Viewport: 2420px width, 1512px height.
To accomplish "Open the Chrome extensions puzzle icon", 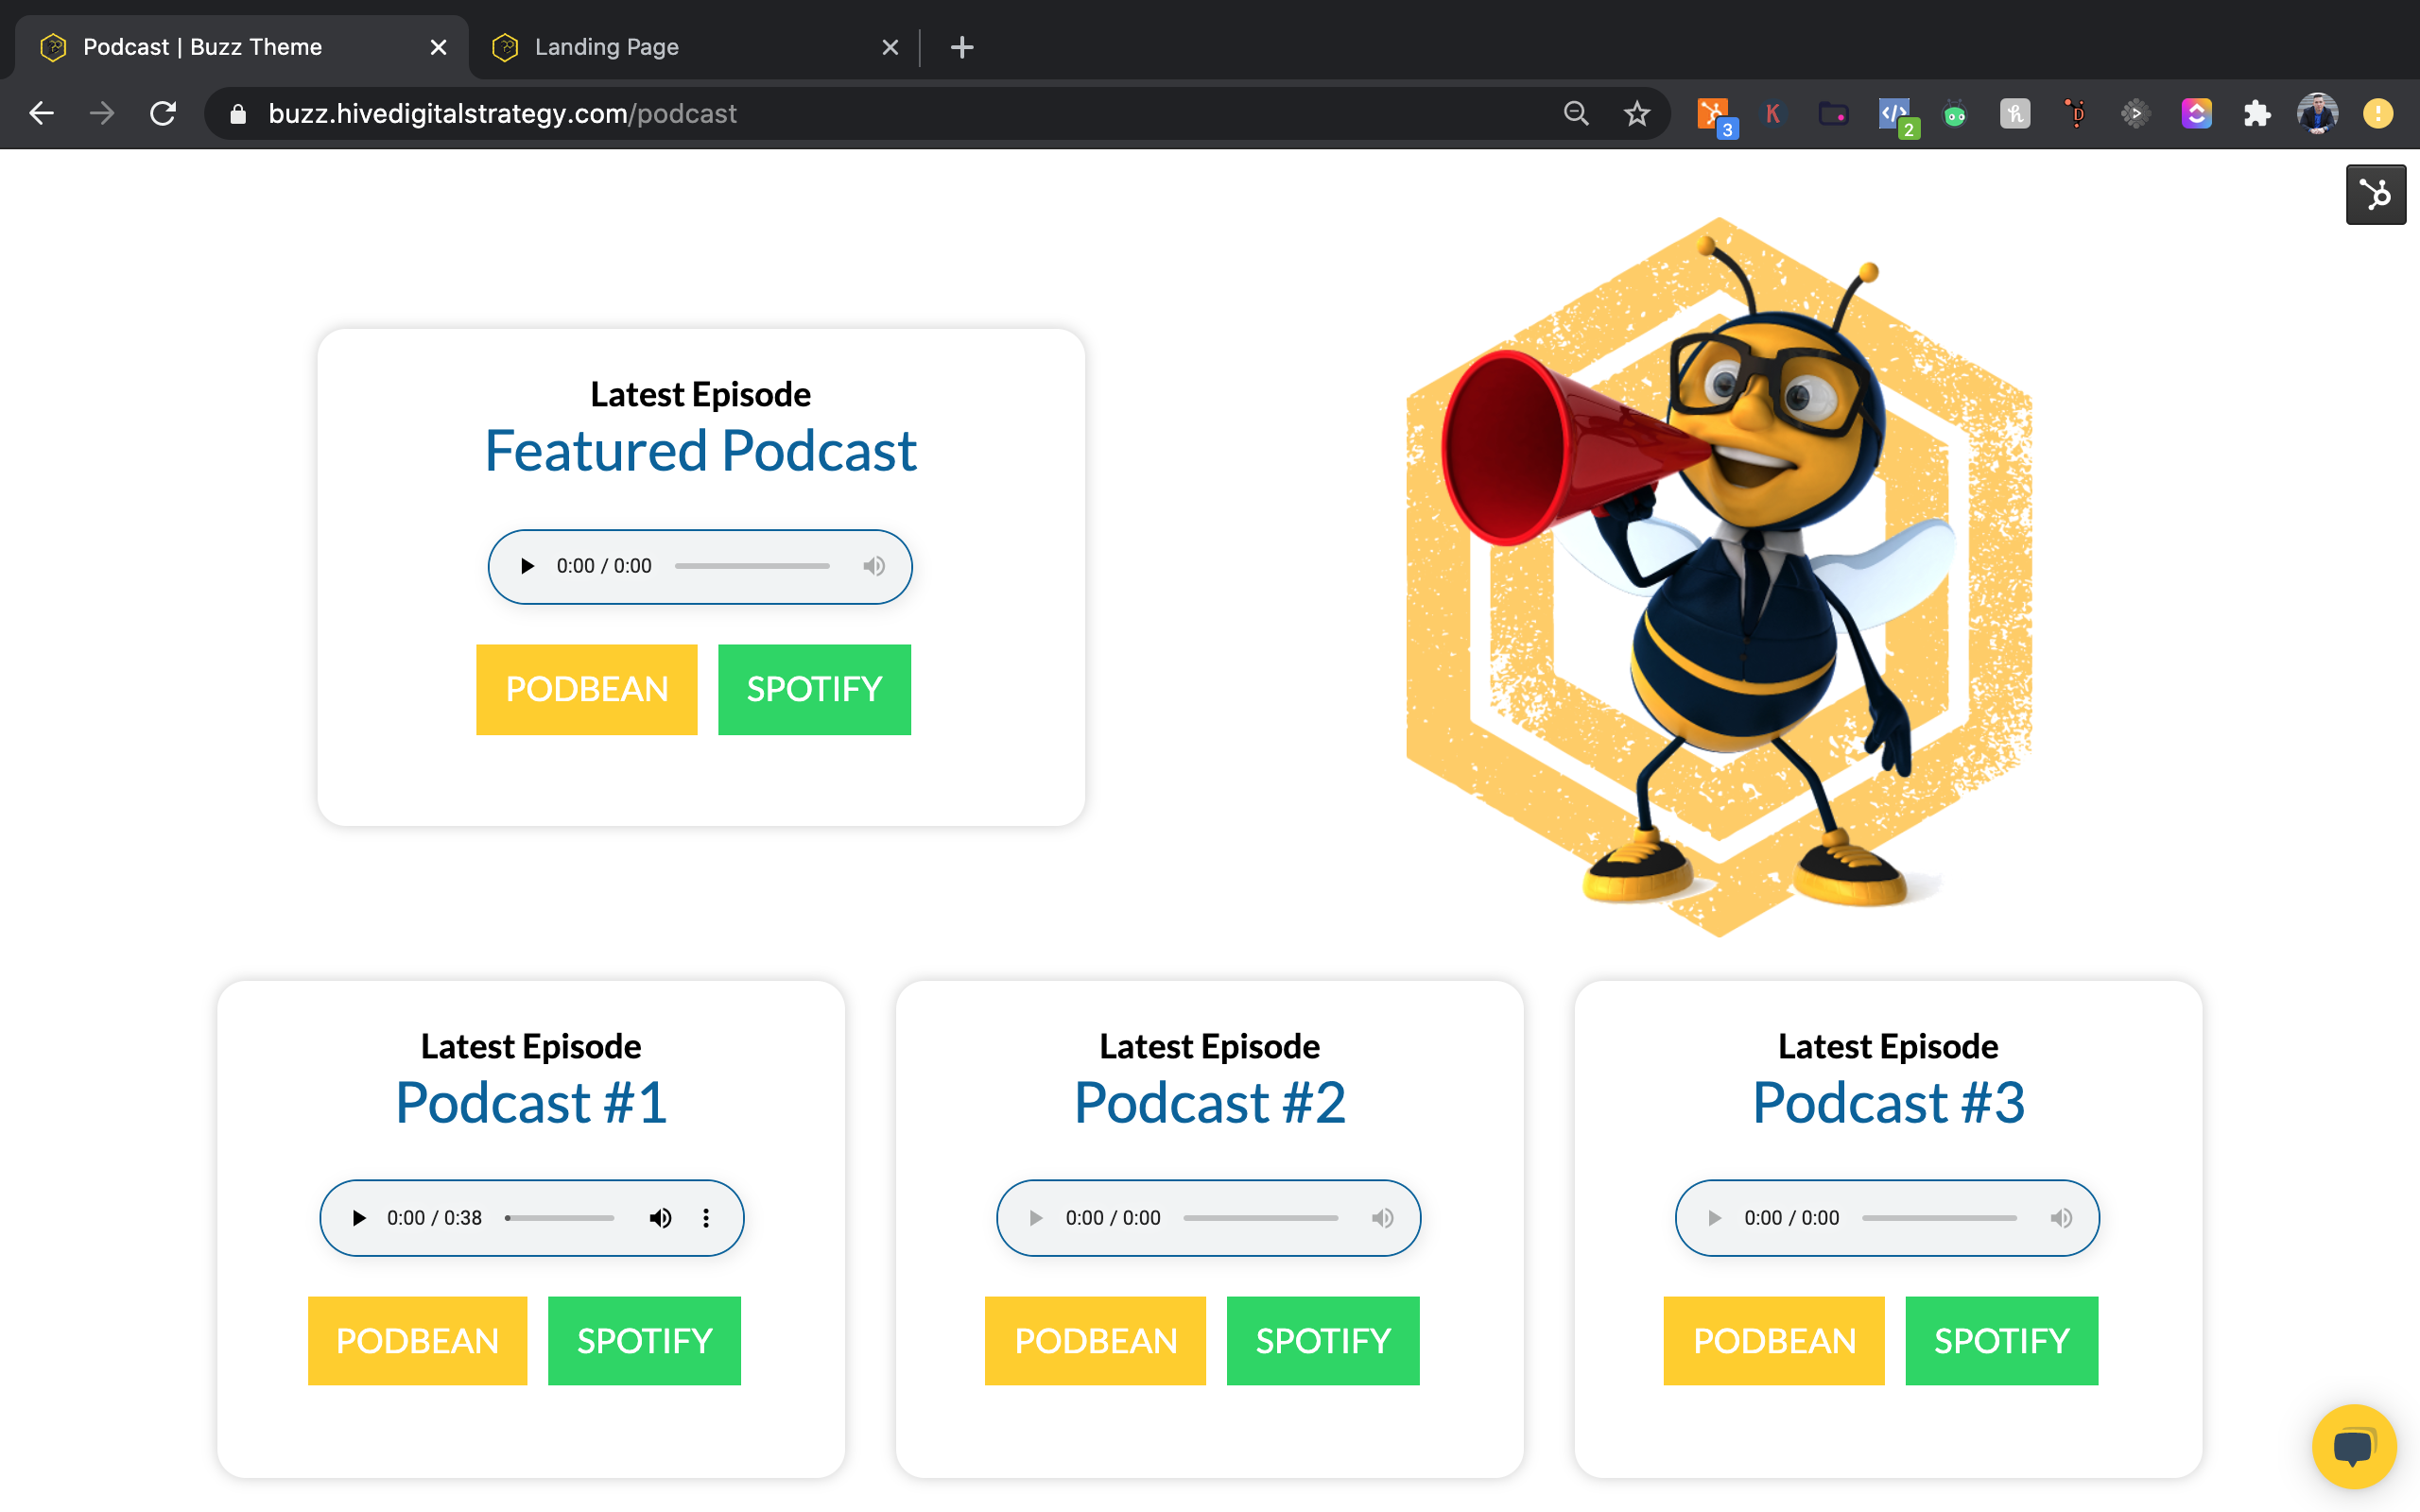I will (x=2256, y=114).
